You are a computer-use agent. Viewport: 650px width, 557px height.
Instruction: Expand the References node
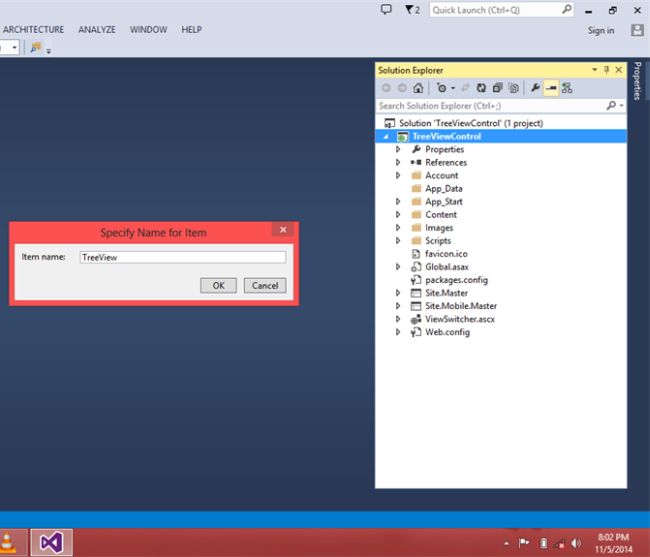[398, 162]
